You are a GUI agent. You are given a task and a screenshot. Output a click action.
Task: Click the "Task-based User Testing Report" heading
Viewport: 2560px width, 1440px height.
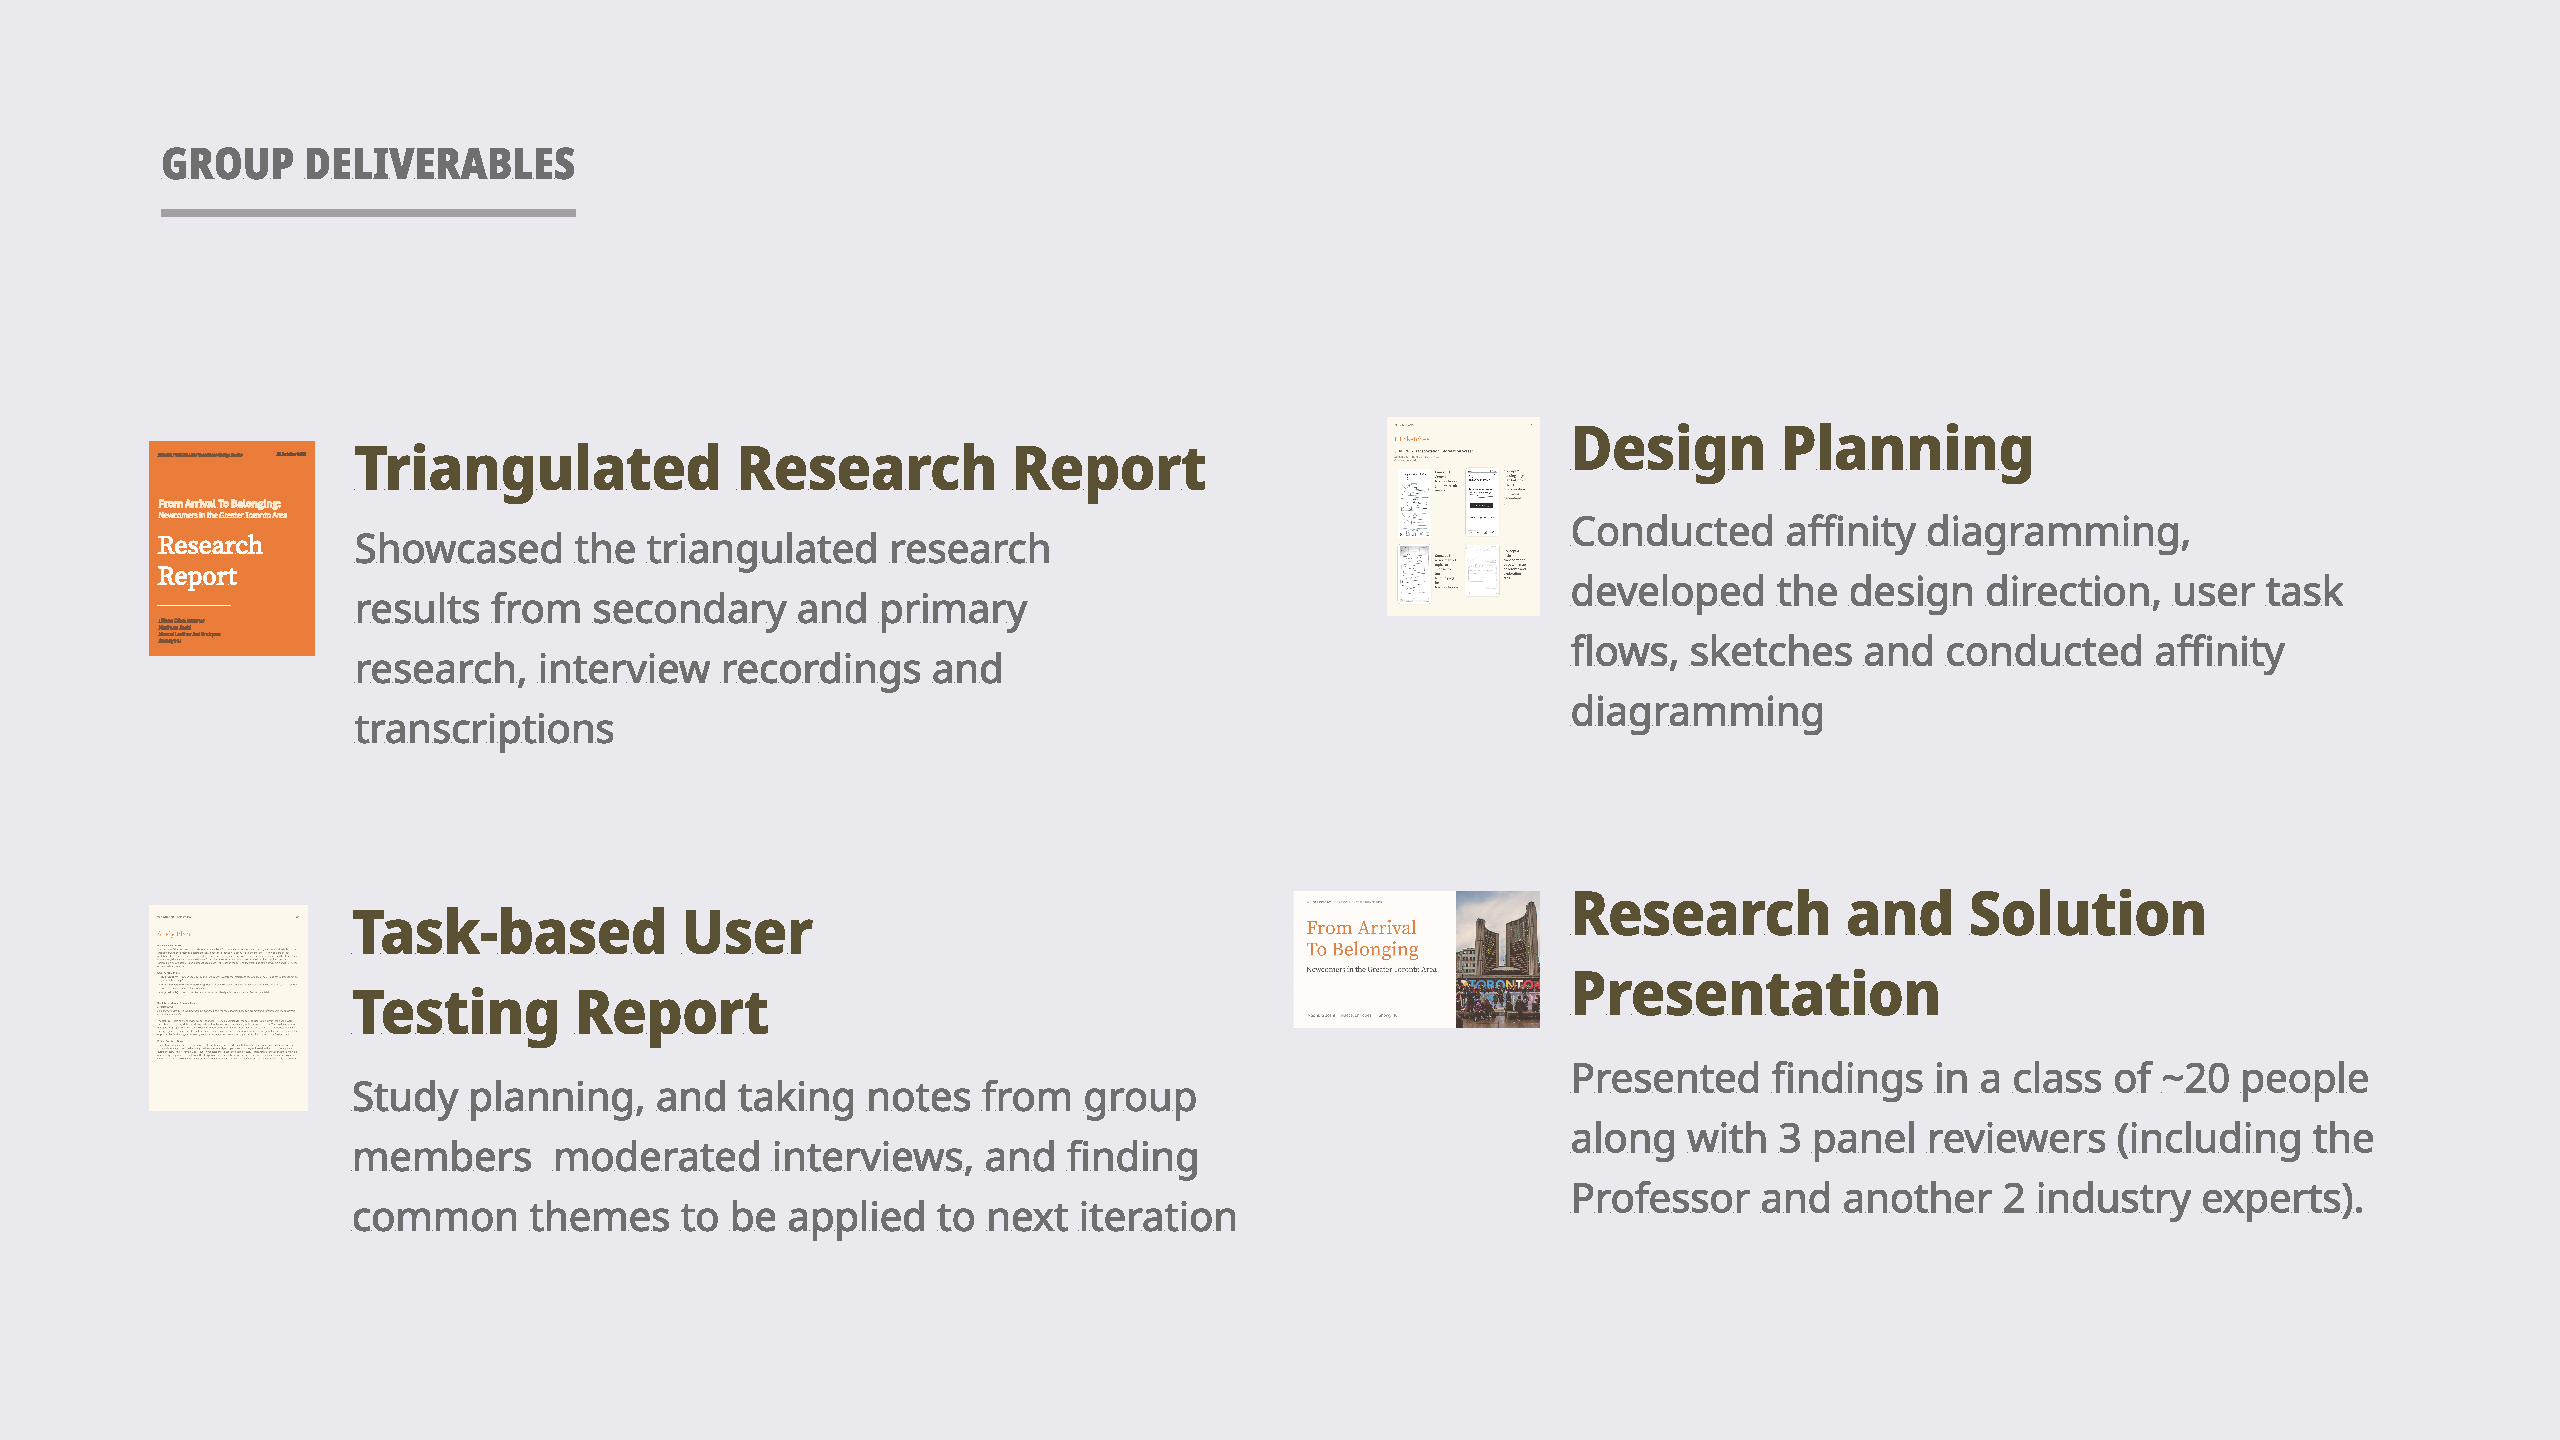coord(582,972)
